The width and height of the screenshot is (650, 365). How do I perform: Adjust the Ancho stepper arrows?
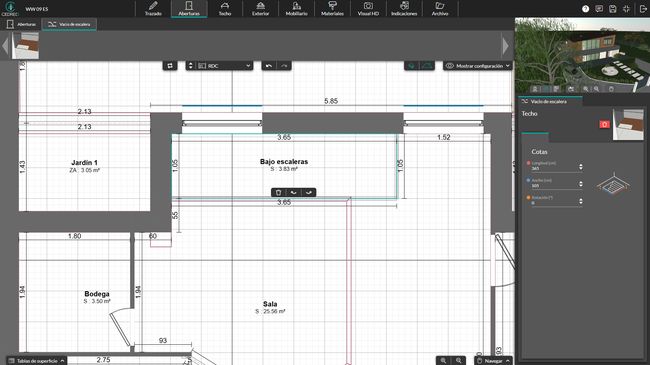tap(581, 184)
